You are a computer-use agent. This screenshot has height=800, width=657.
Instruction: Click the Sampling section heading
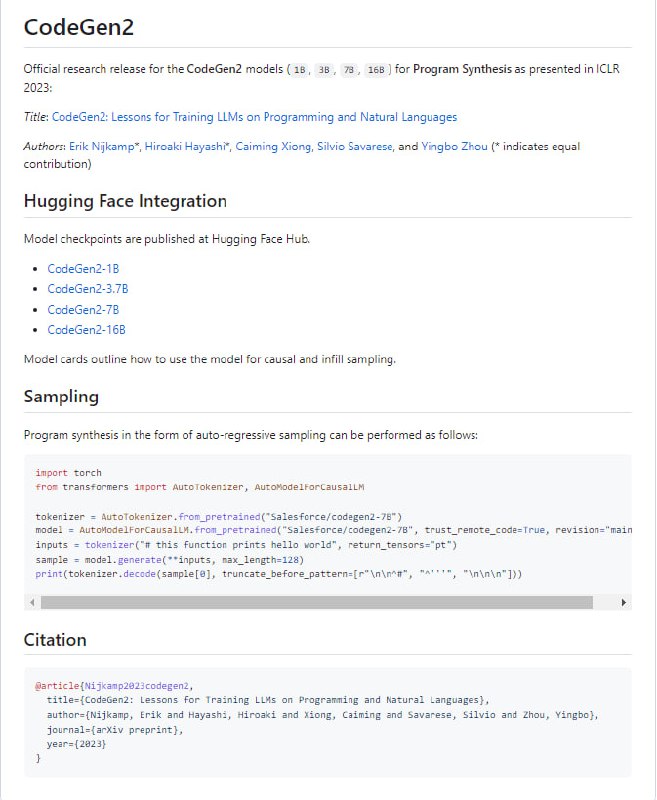[x=60, y=397]
